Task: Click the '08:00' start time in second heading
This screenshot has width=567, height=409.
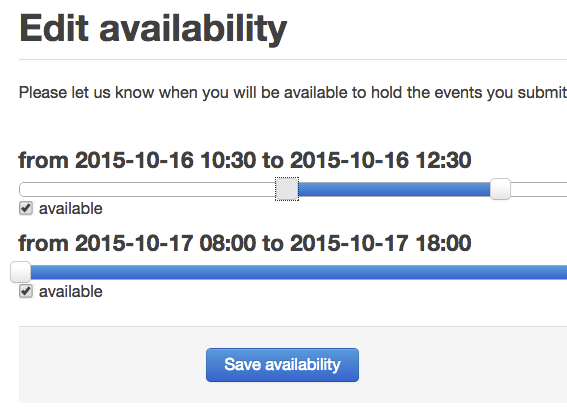Action: 228,243
